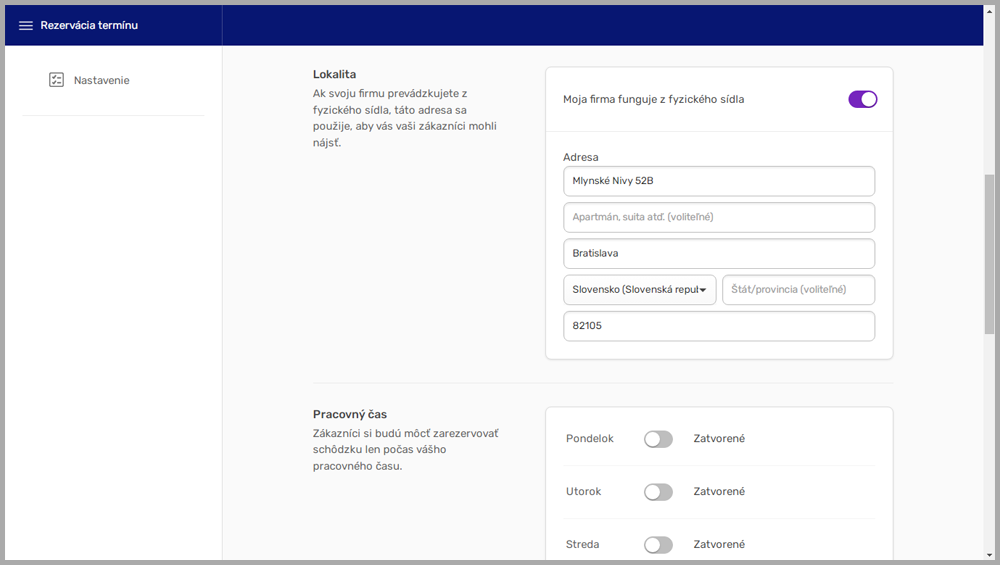Image resolution: width=1000 pixels, height=565 pixels.
Task: Click Zatvorené status beside Utorok
Action: pyautogui.click(x=719, y=492)
